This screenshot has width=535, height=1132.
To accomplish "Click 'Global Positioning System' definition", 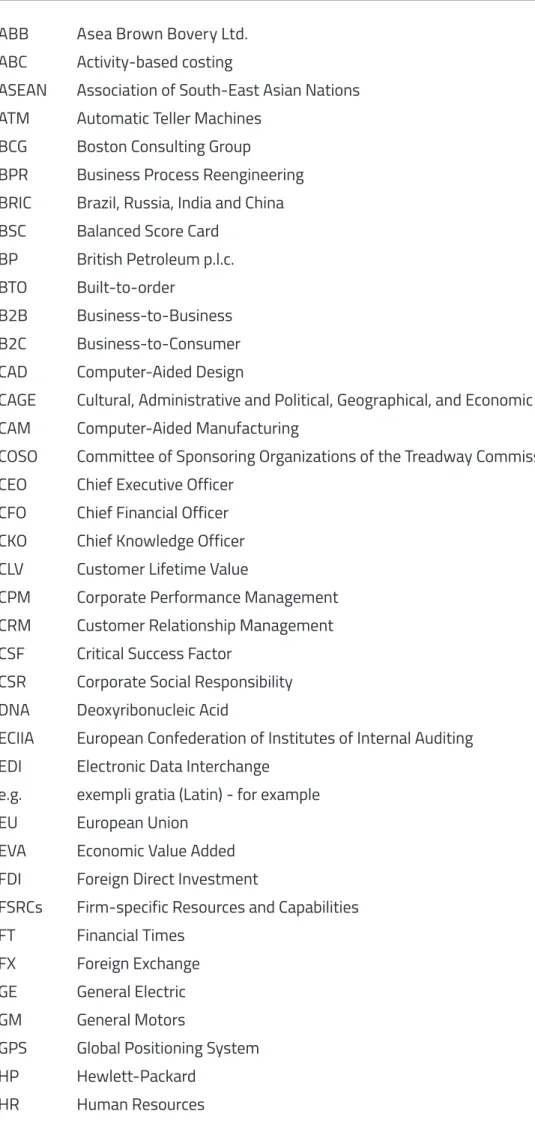I will (168, 1048).
